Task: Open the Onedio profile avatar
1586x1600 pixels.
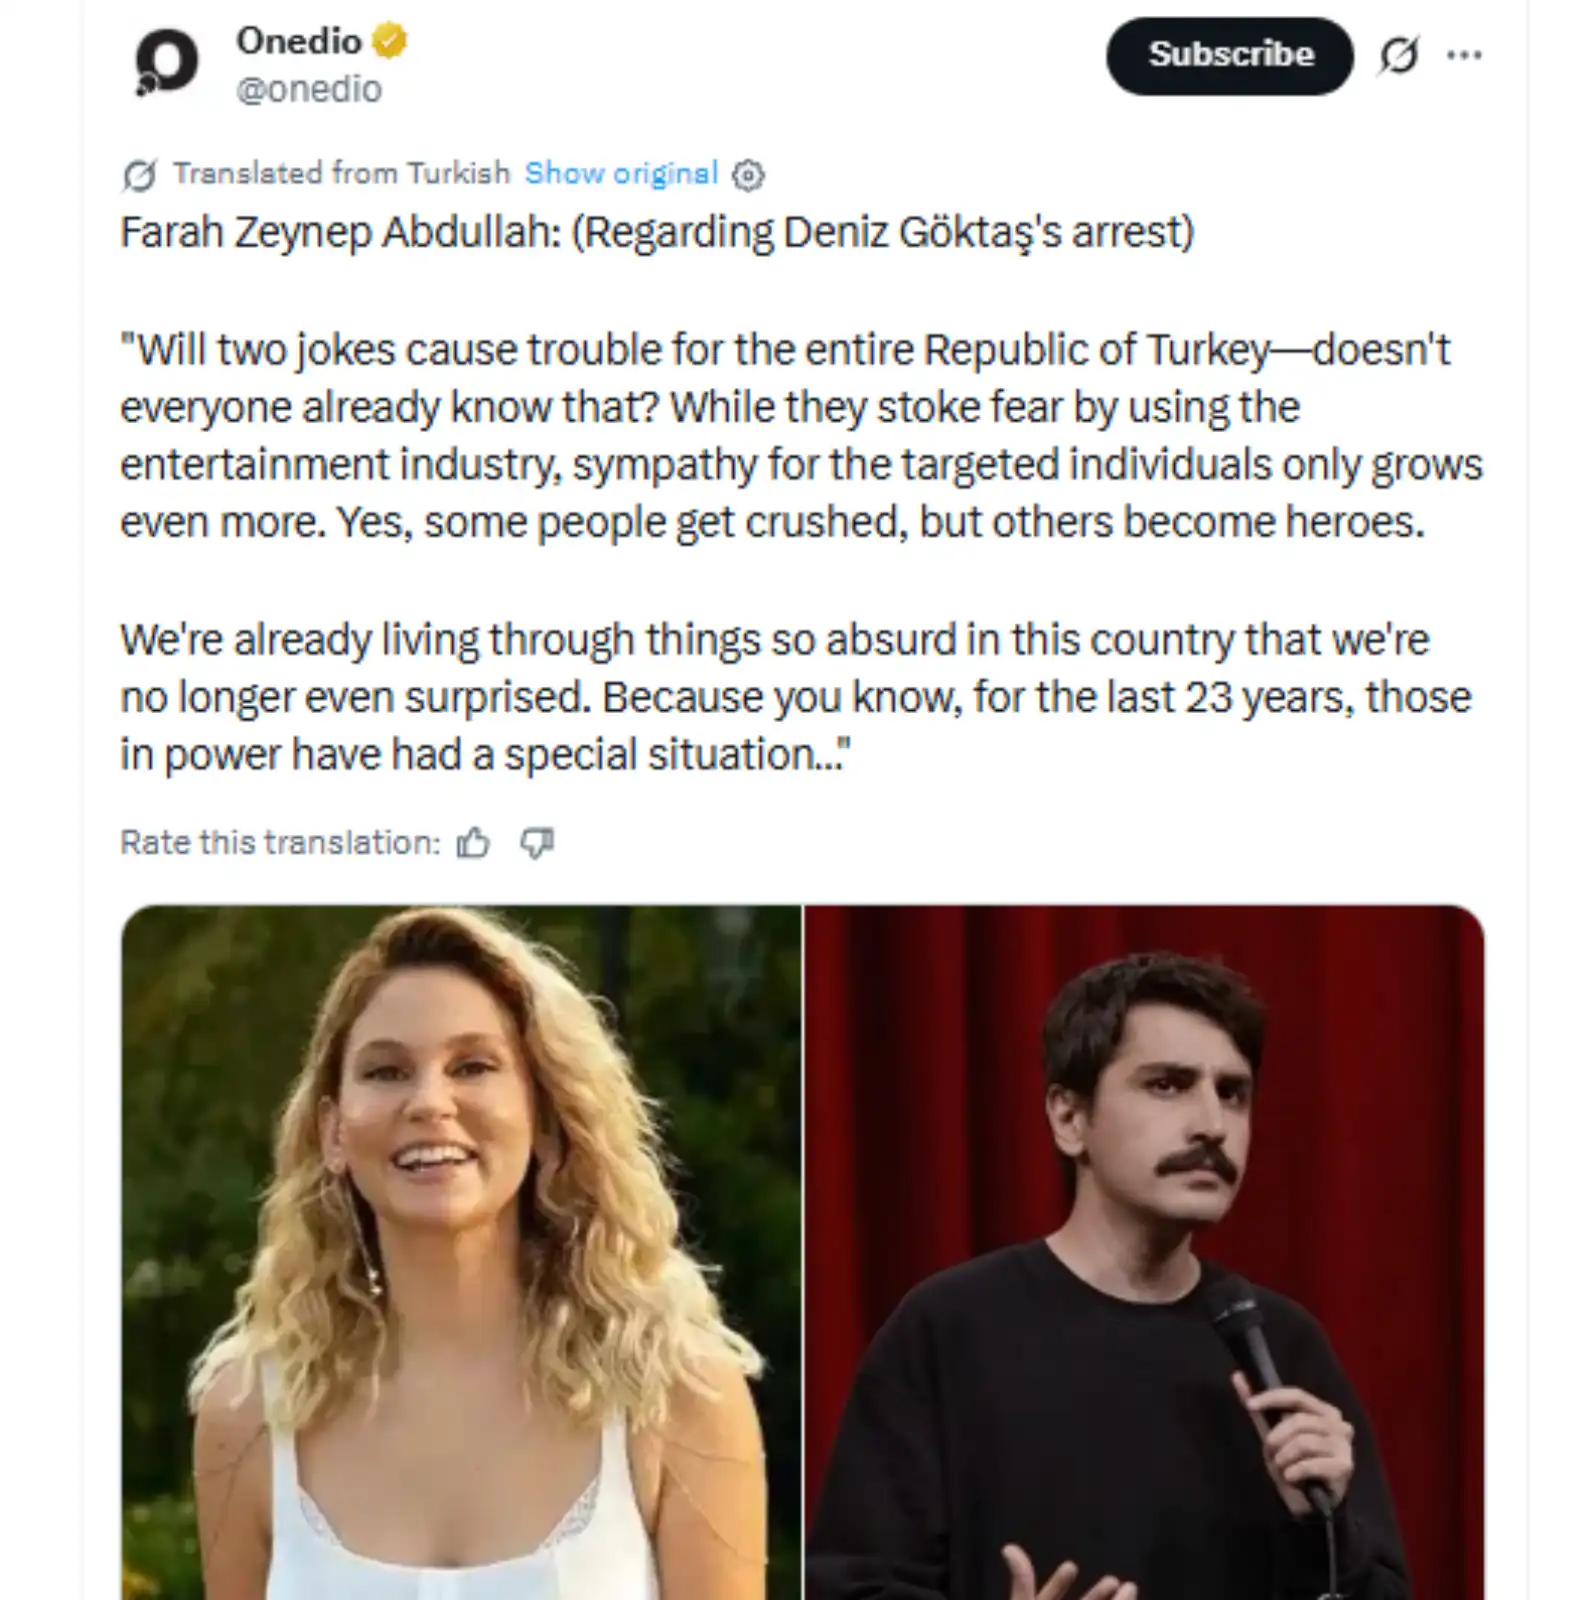Action: (x=166, y=62)
